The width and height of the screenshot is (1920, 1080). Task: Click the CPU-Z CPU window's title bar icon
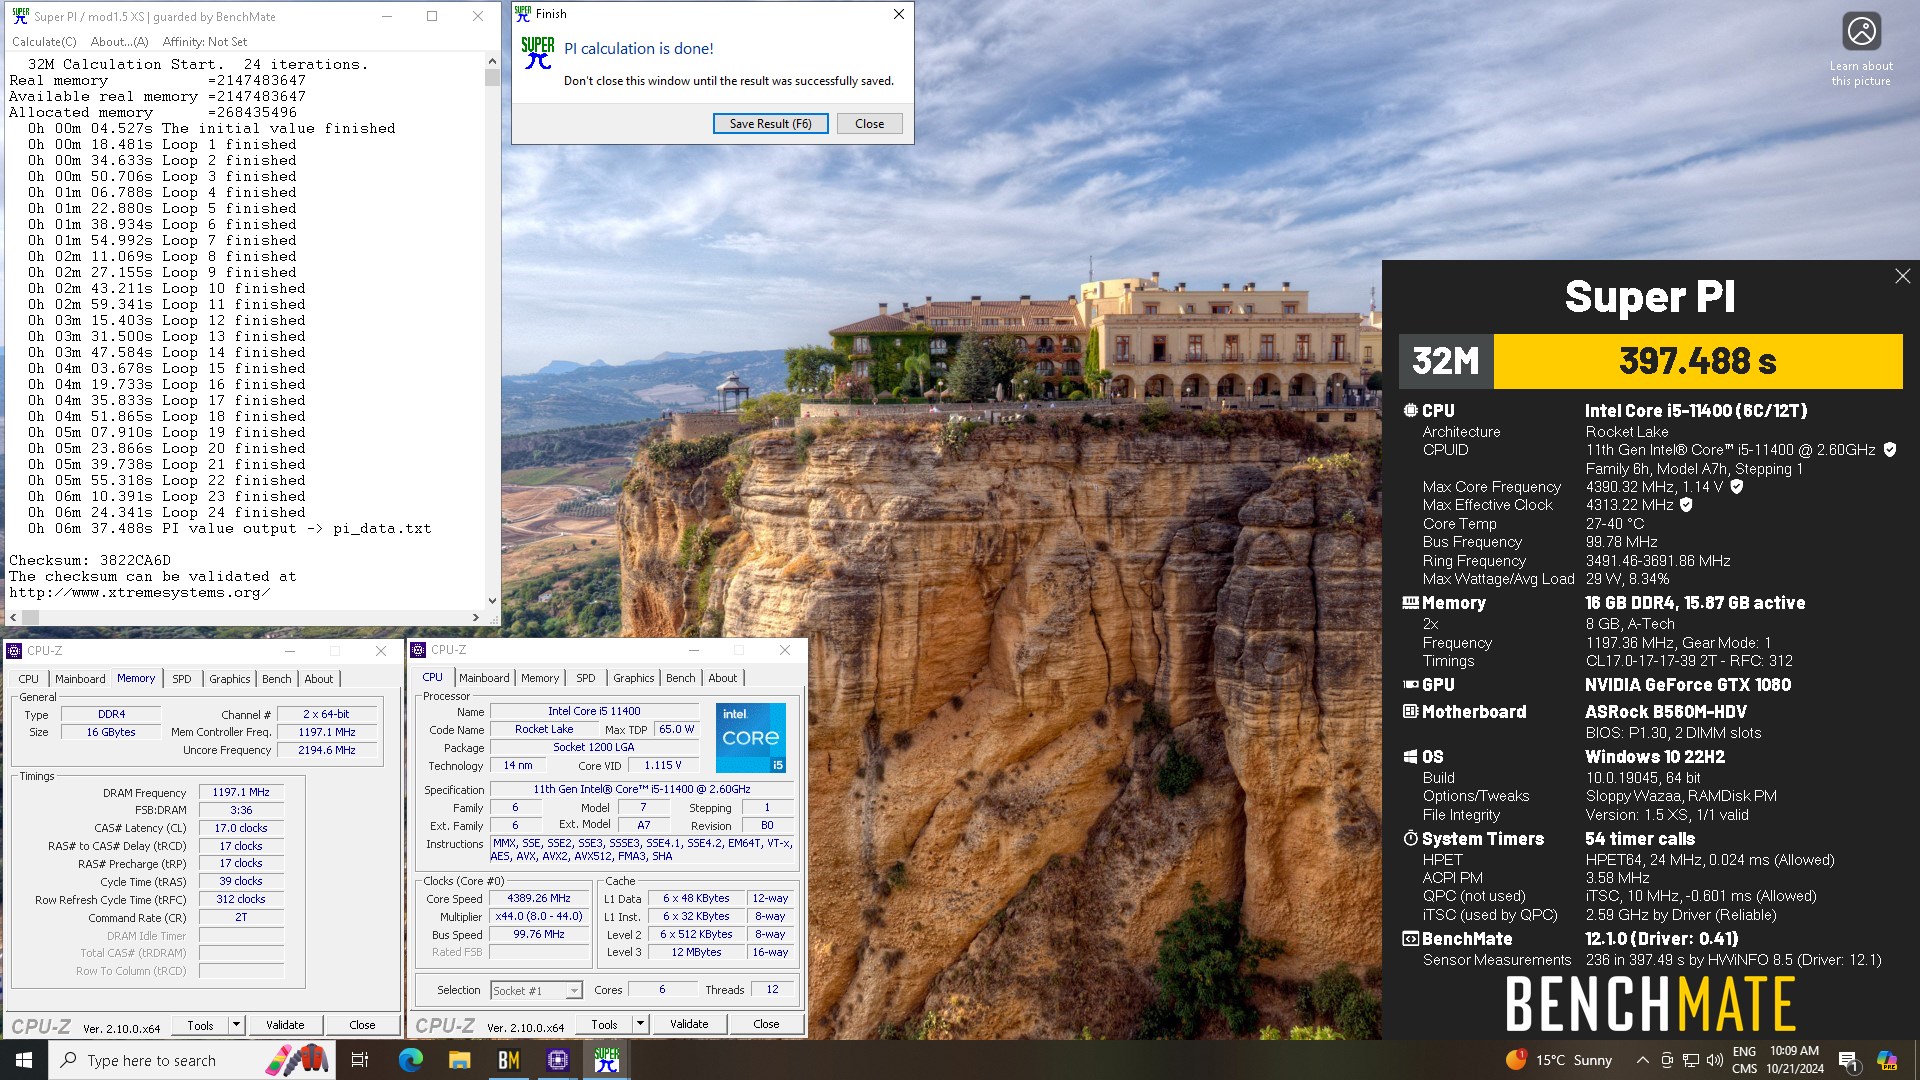click(x=418, y=650)
